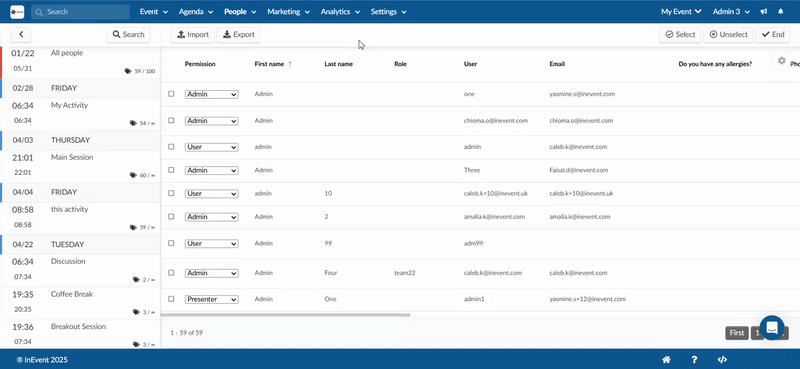Open the Event menu

tap(154, 12)
